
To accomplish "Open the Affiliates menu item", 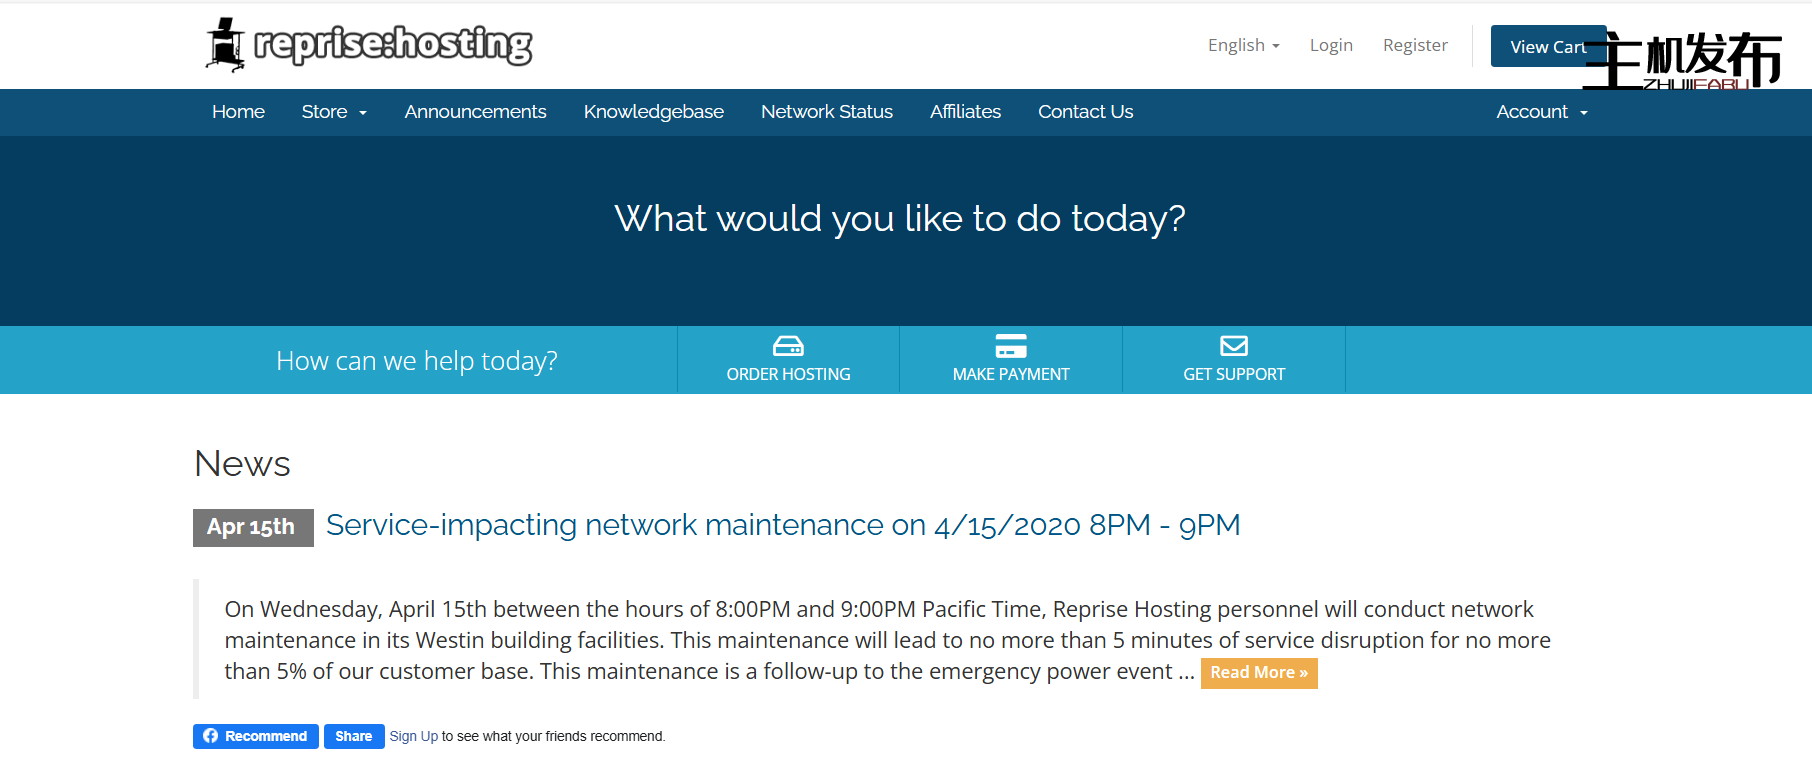I will pos(965,112).
